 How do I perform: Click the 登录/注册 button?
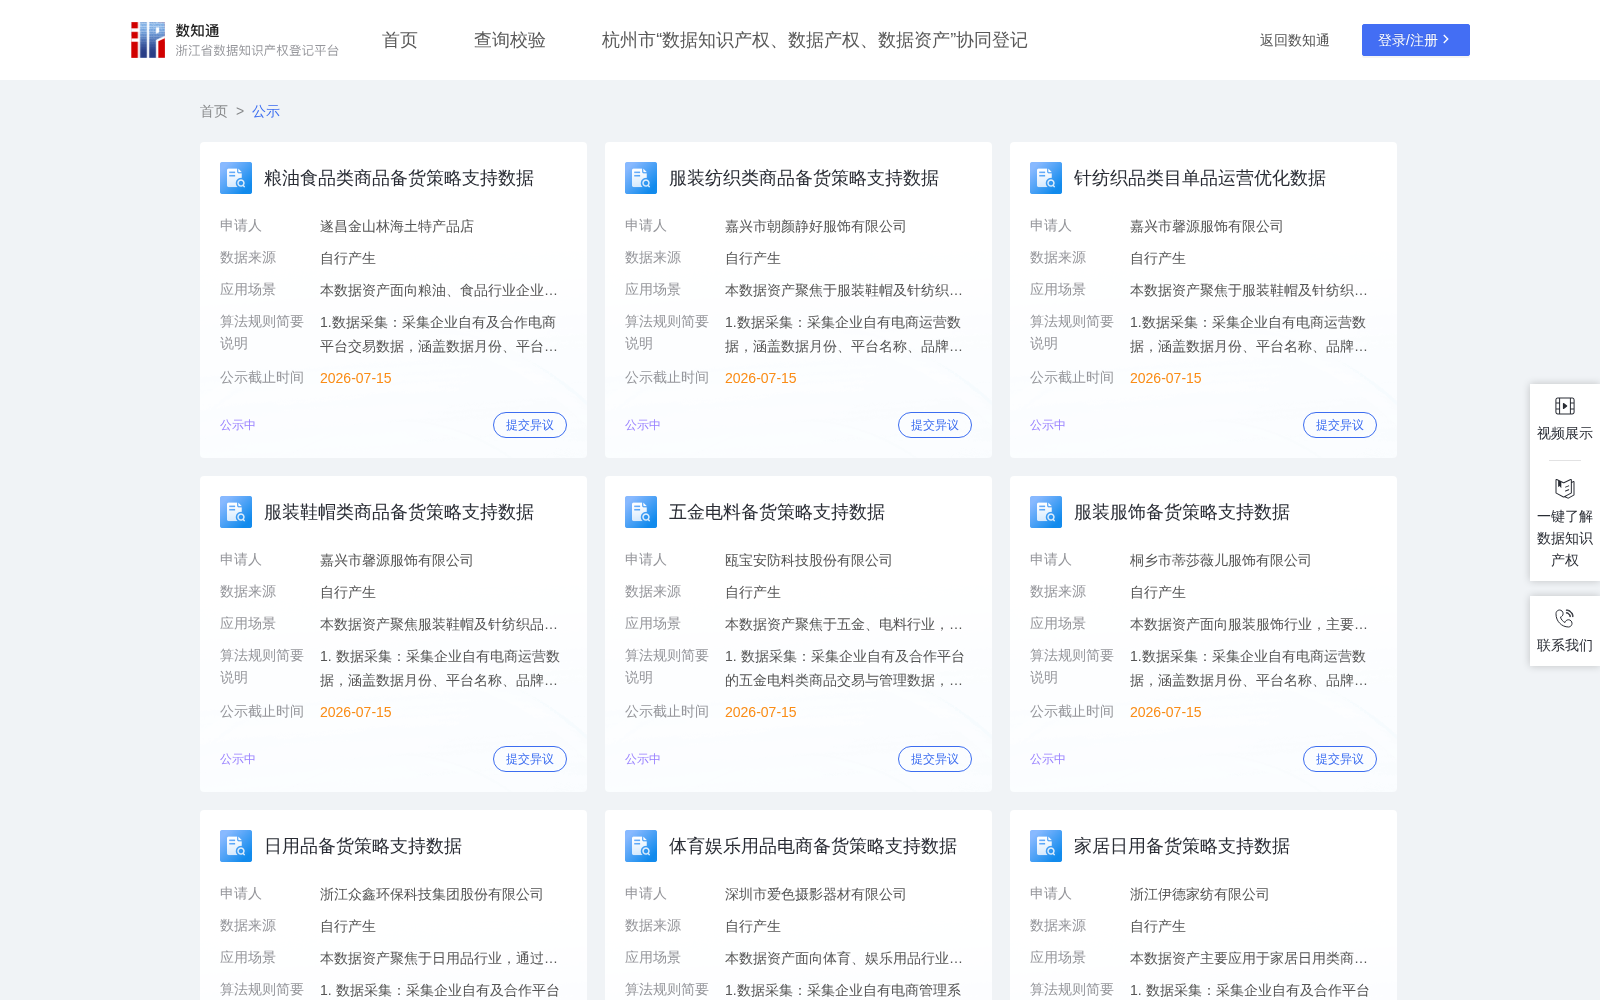[1416, 40]
